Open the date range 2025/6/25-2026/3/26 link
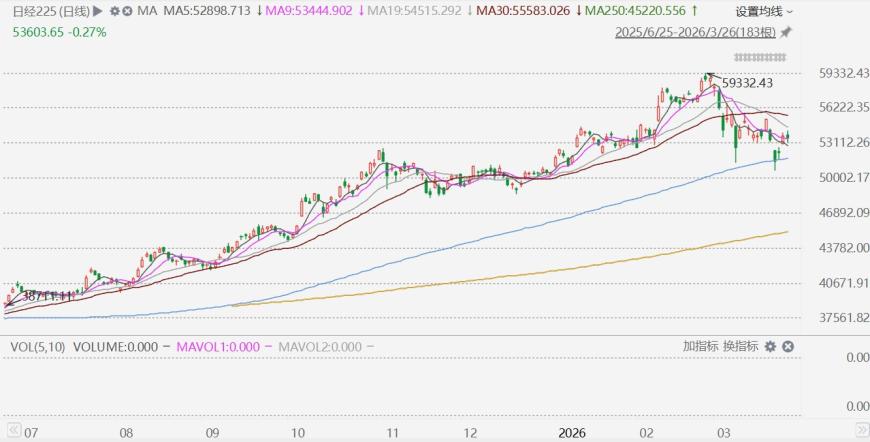 (x=695, y=32)
